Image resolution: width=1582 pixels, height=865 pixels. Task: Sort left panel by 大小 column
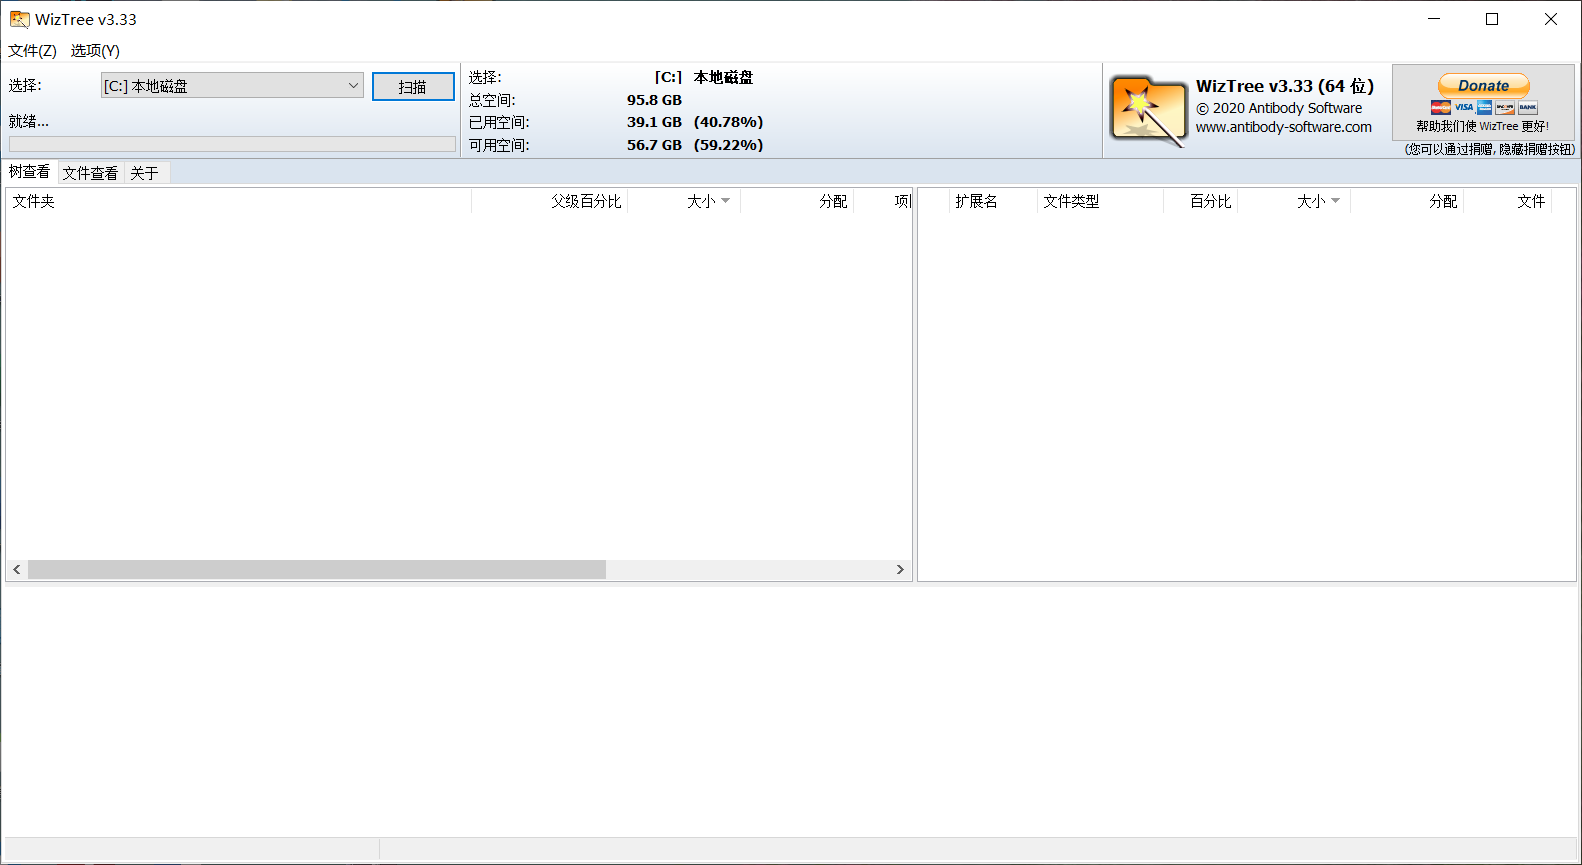pyautogui.click(x=684, y=201)
